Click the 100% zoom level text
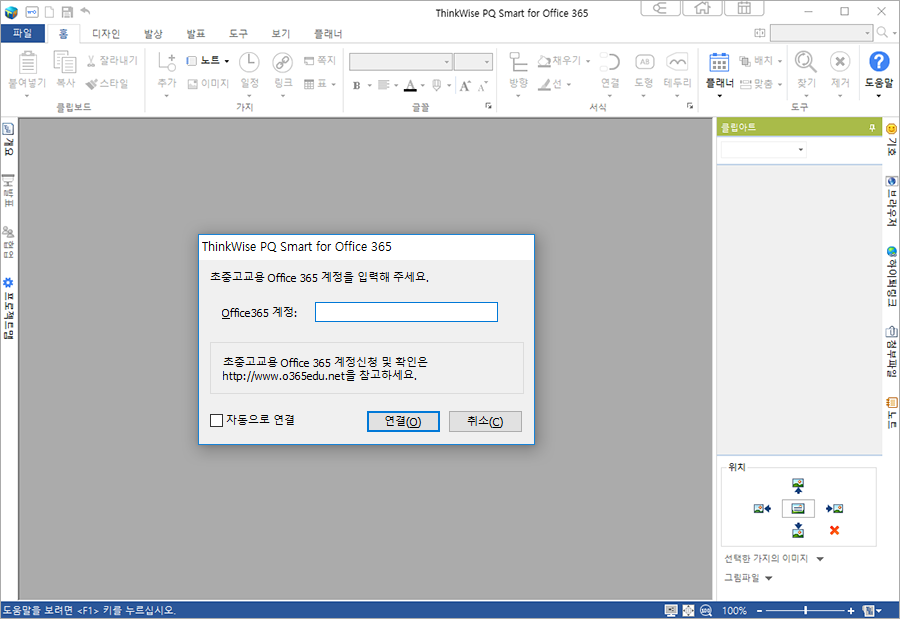This screenshot has height=619, width=900. click(x=734, y=610)
